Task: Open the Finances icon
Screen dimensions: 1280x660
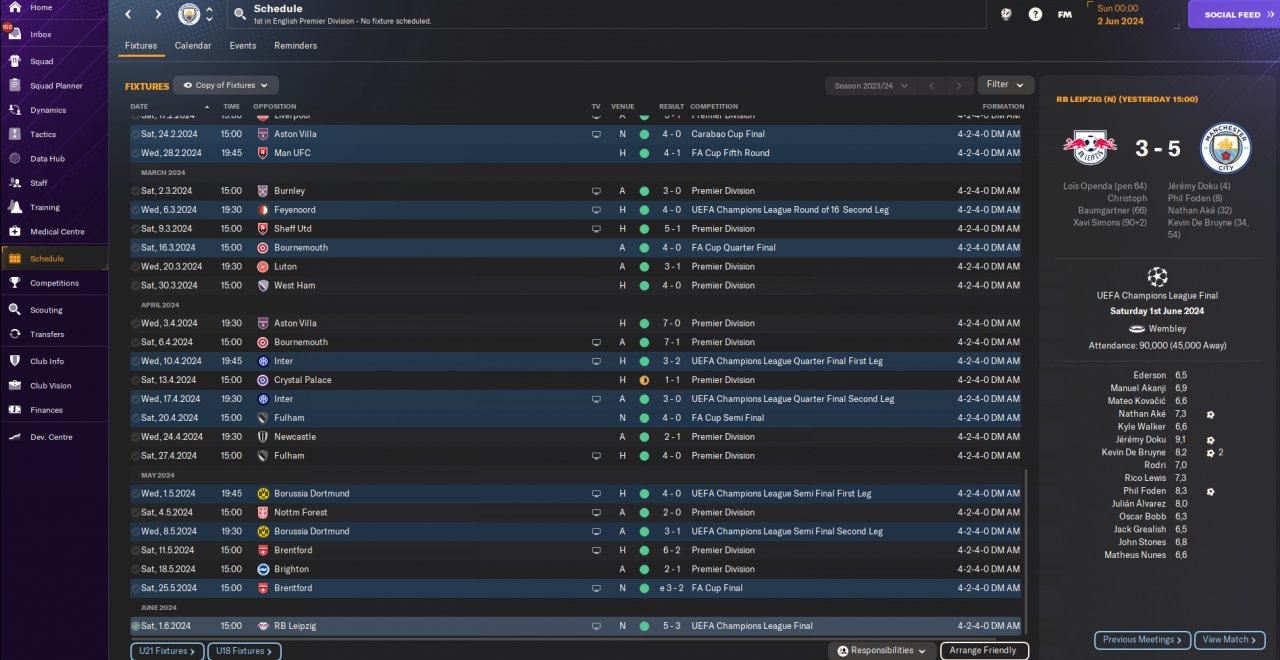Action: pos(15,410)
